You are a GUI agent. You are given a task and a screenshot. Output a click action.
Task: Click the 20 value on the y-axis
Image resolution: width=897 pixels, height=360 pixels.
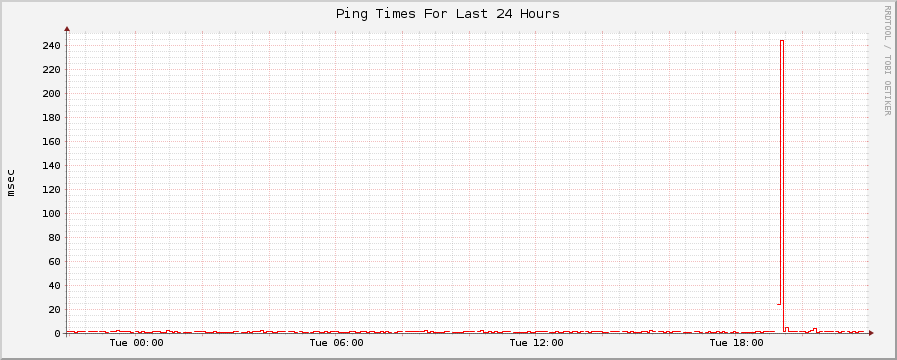(x=55, y=310)
